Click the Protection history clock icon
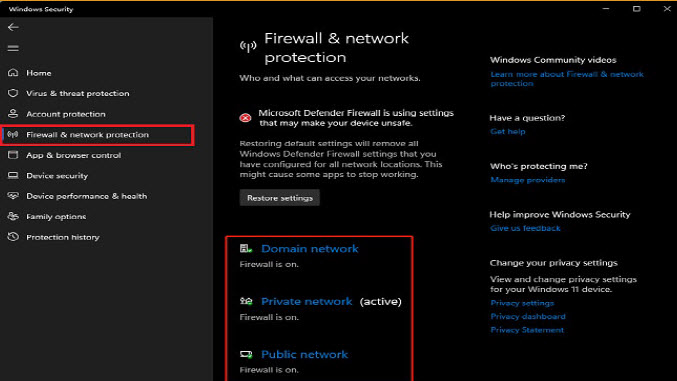The width and height of the screenshot is (677, 381). click(x=13, y=237)
